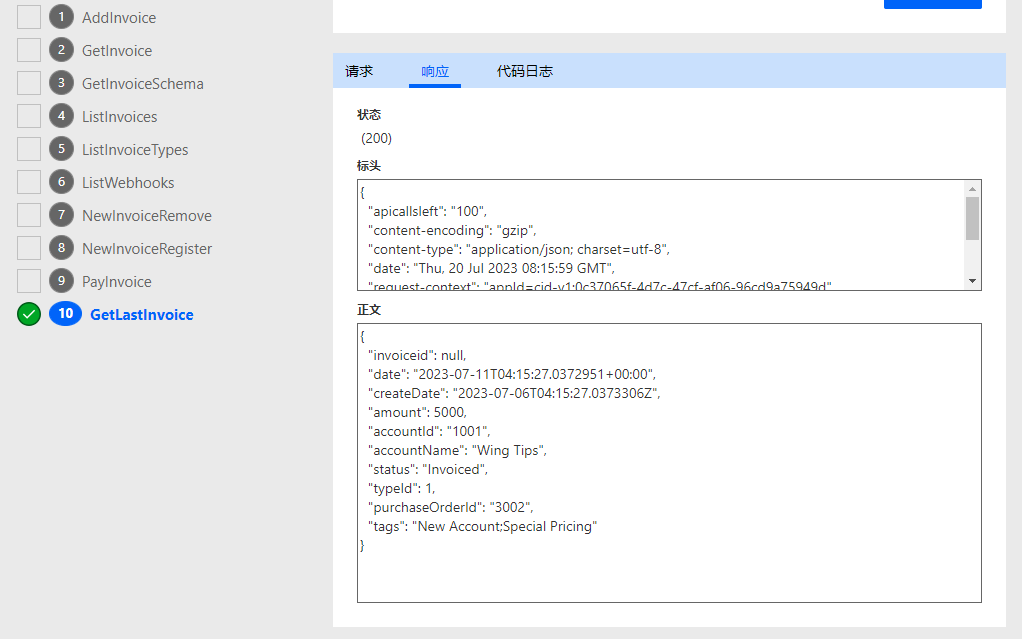Click the step 5 number badge
The width and height of the screenshot is (1022, 639).
61,149
